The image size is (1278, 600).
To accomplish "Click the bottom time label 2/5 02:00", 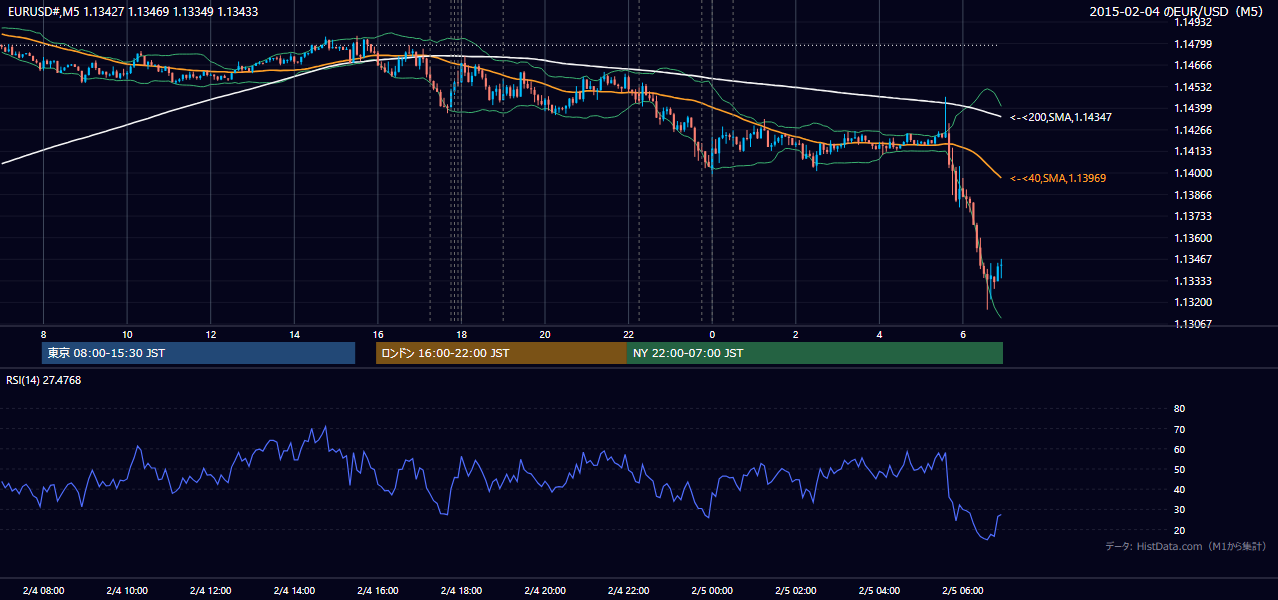I will pos(795,591).
